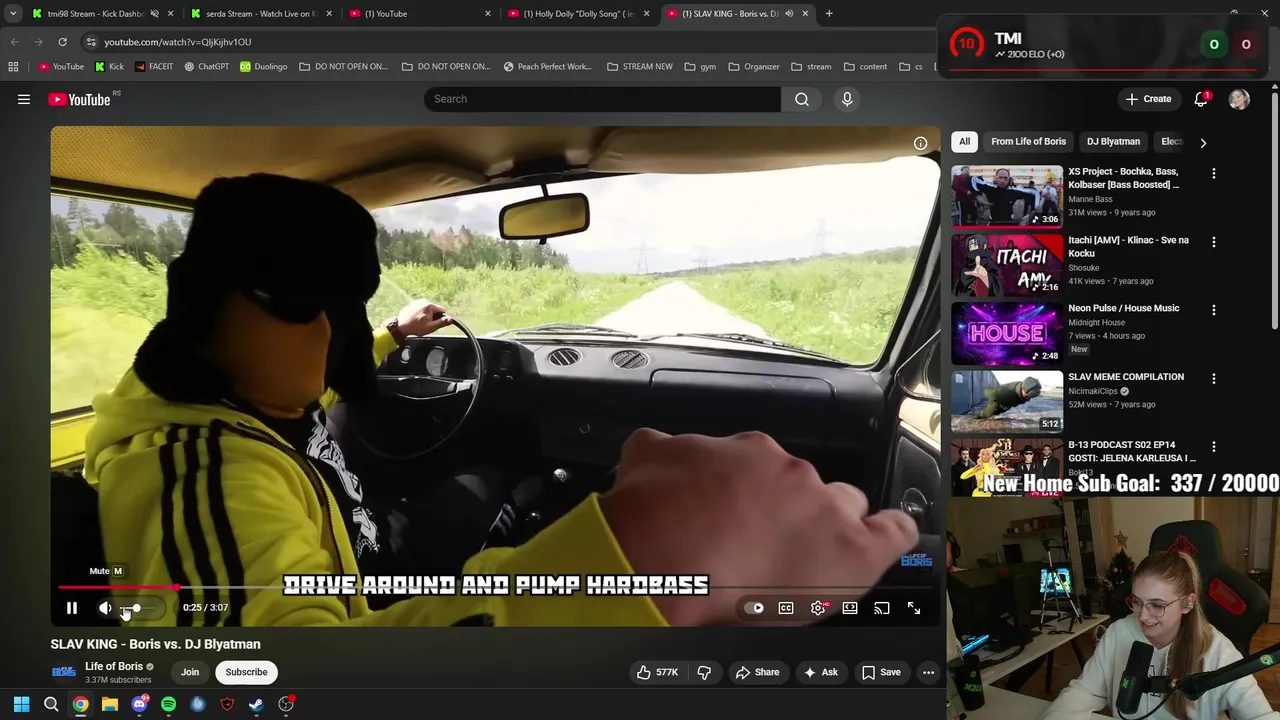Open a new browser tab
1280x720 pixels.
point(829,14)
